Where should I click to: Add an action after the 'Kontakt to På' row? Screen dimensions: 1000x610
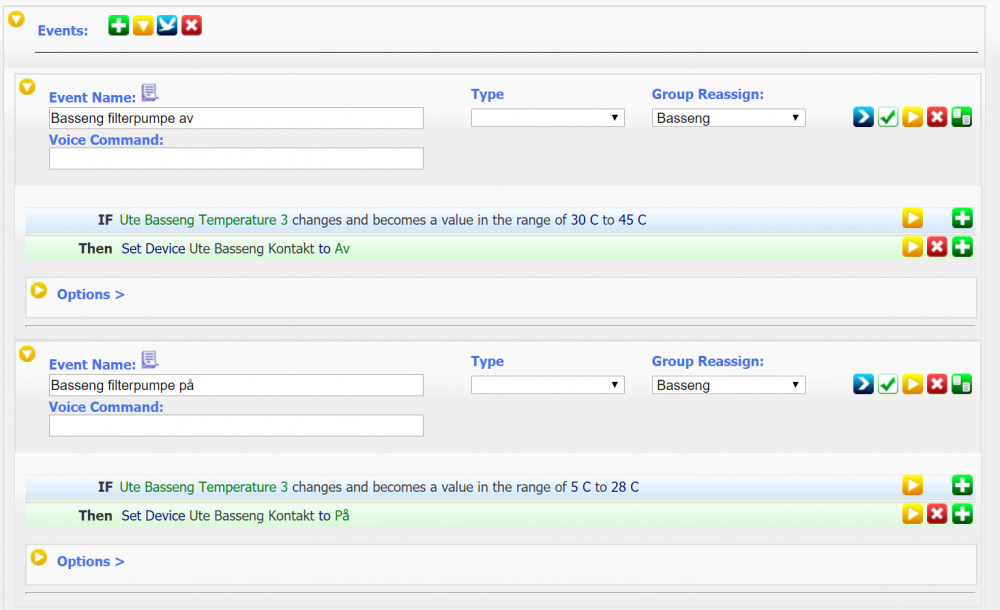pyautogui.click(x=962, y=514)
